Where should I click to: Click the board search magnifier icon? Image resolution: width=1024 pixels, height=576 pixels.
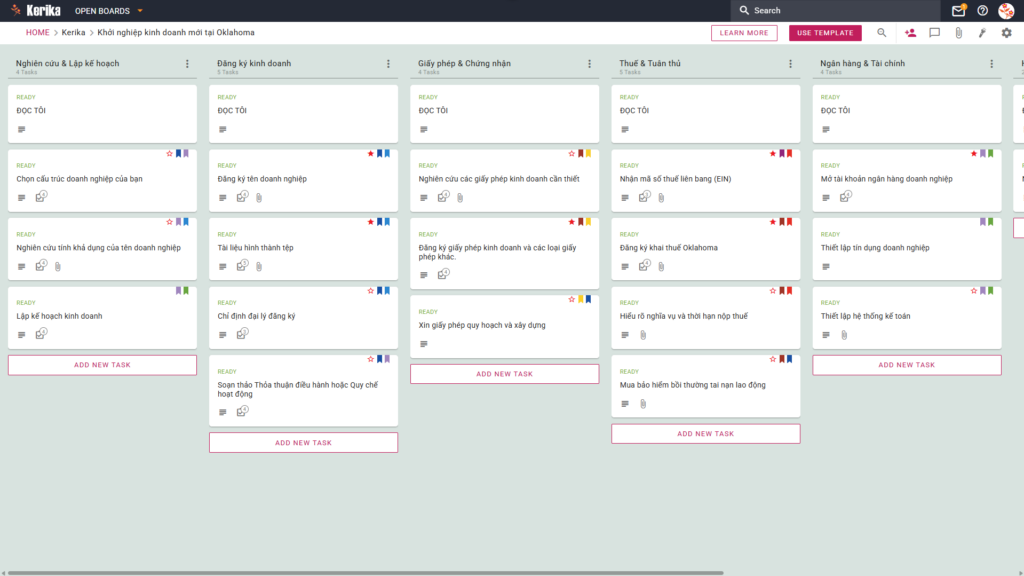[x=882, y=33]
